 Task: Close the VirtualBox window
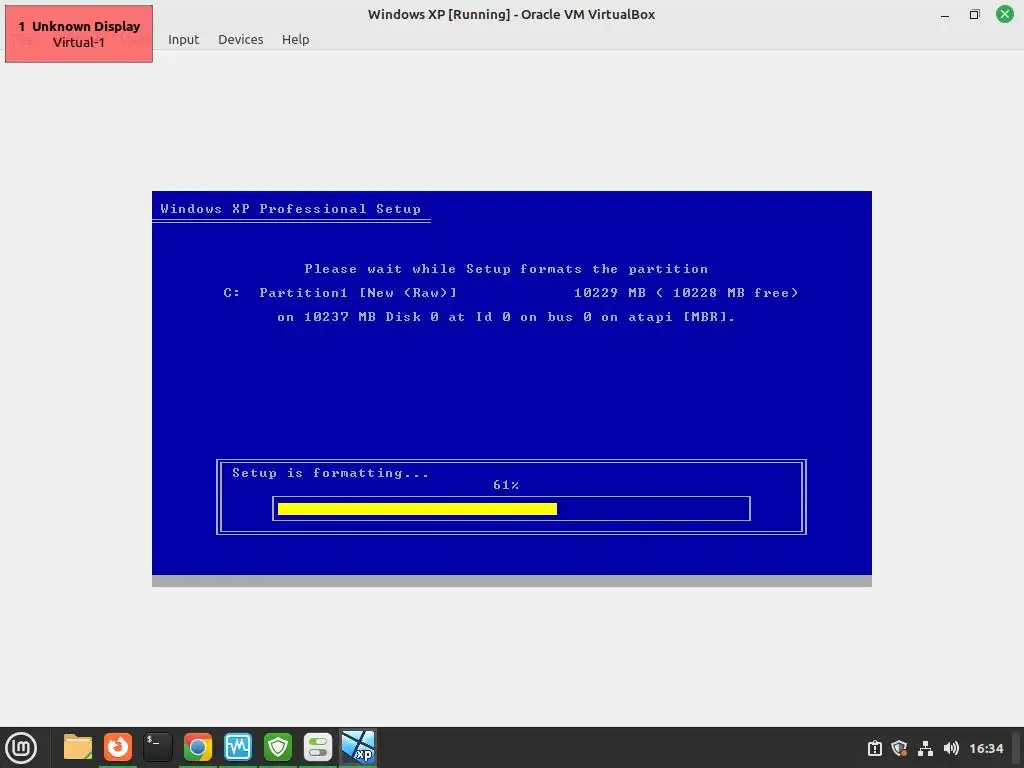pyautogui.click(x=1004, y=14)
